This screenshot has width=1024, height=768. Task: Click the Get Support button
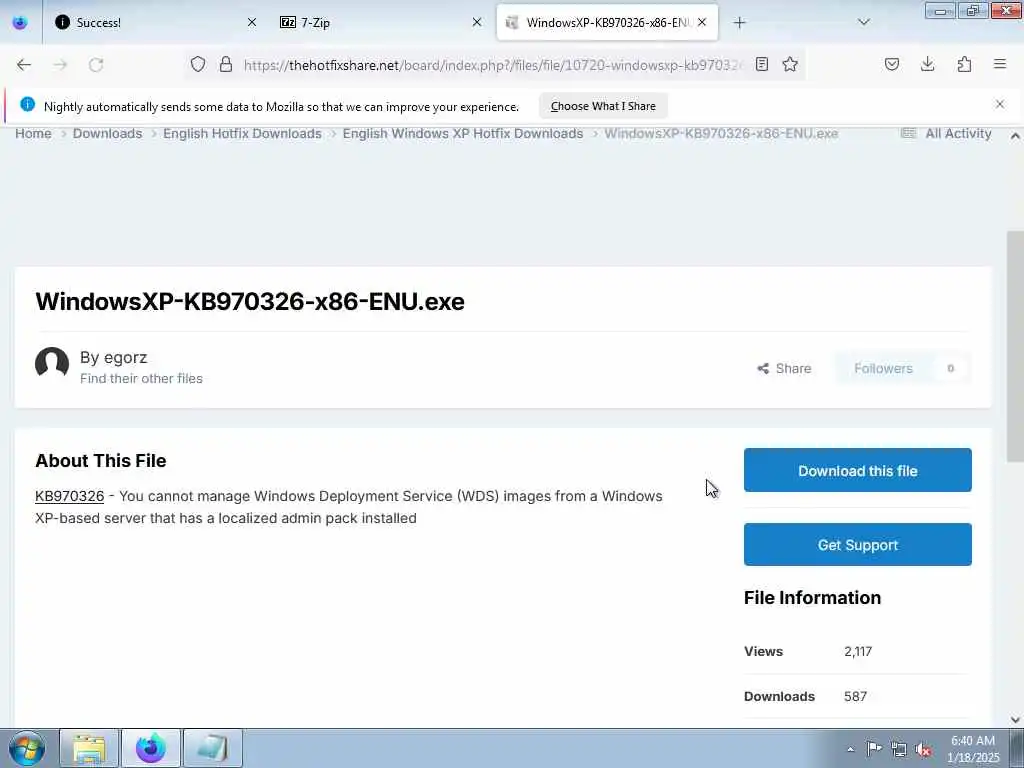857,545
